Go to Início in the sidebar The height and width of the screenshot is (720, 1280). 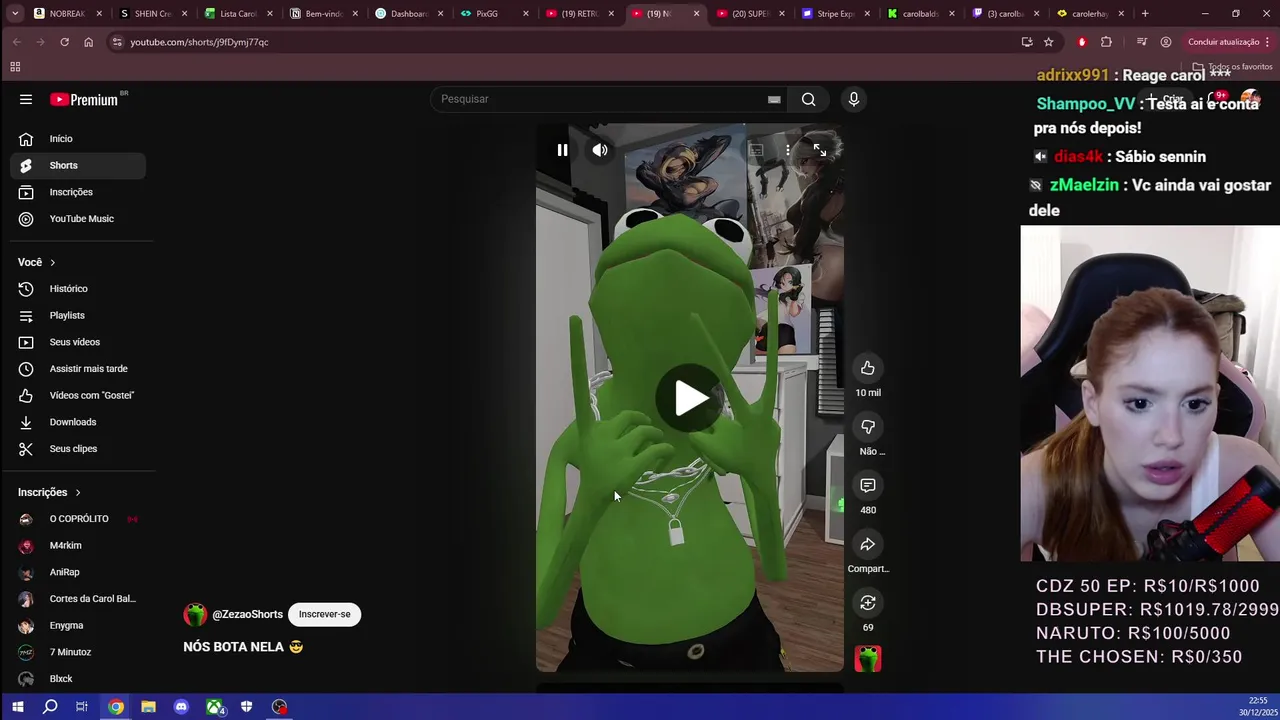coord(78,139)
